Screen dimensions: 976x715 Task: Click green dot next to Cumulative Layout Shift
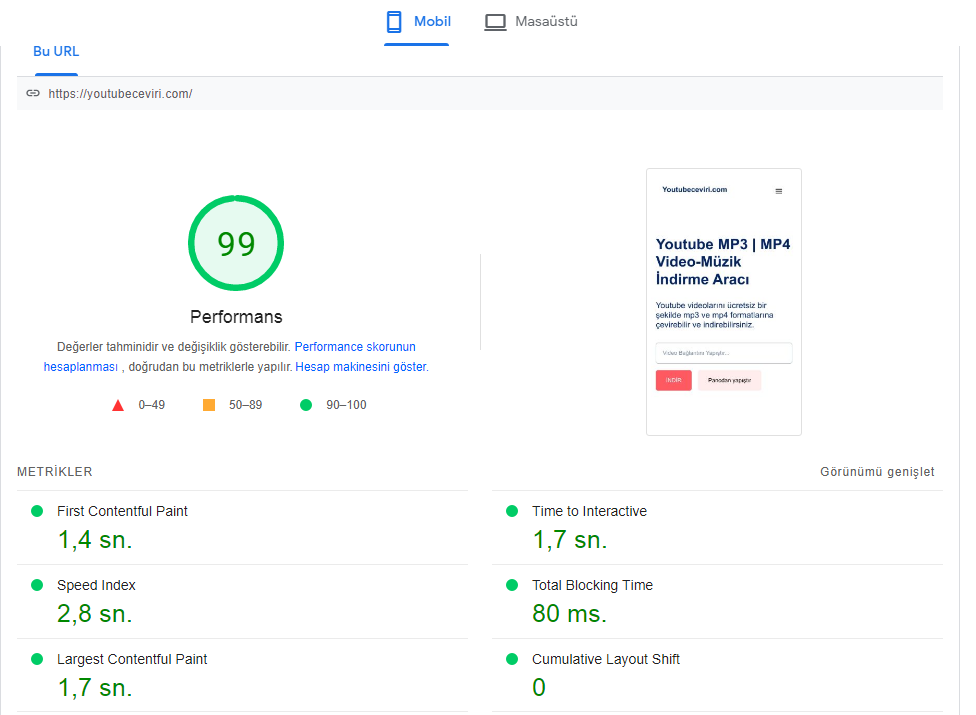click(512, 659)
